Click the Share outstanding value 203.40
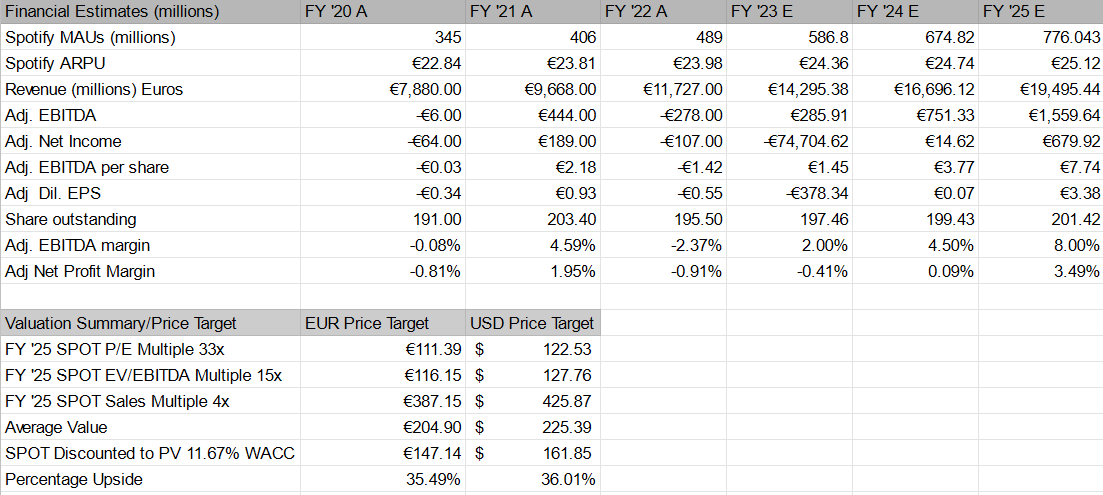Viewport: 1103px width, 495px height. click(533, 219)
